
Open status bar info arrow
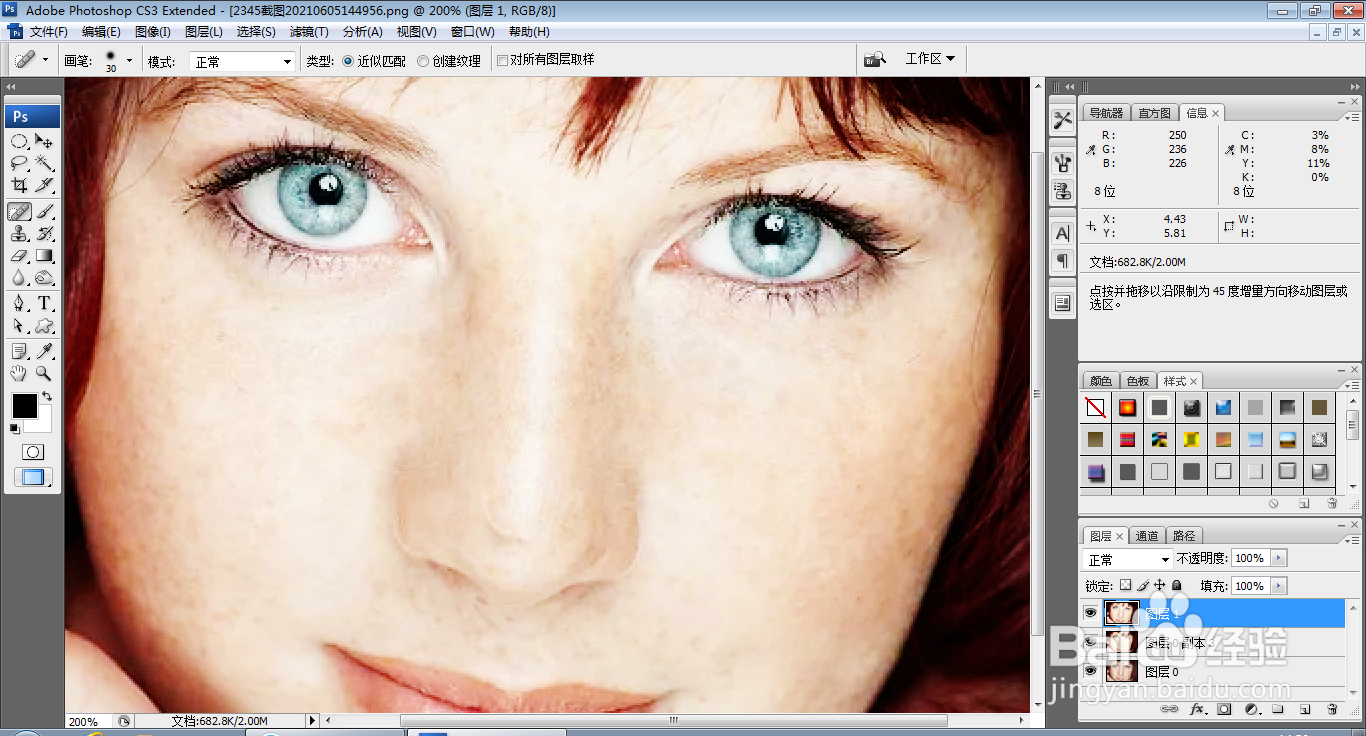pos(312,720)
